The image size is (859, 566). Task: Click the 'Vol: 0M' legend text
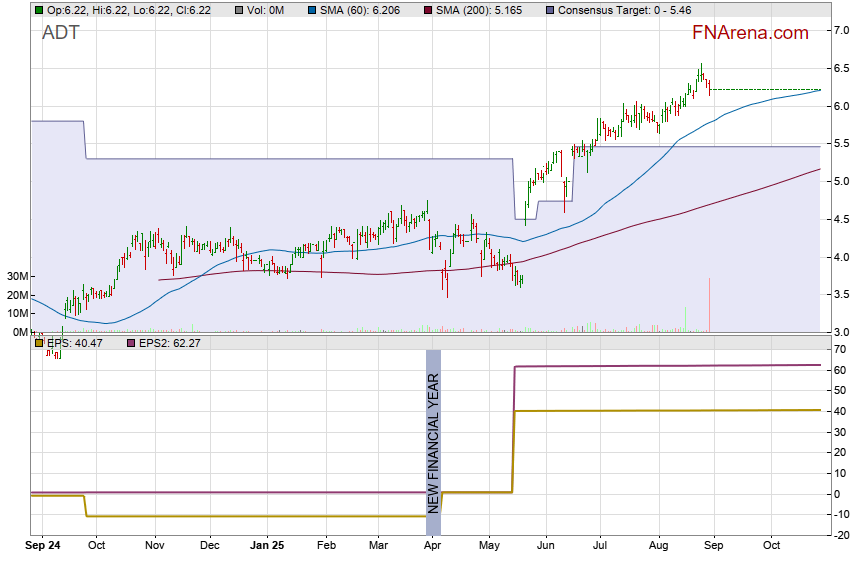pos(267,10)
